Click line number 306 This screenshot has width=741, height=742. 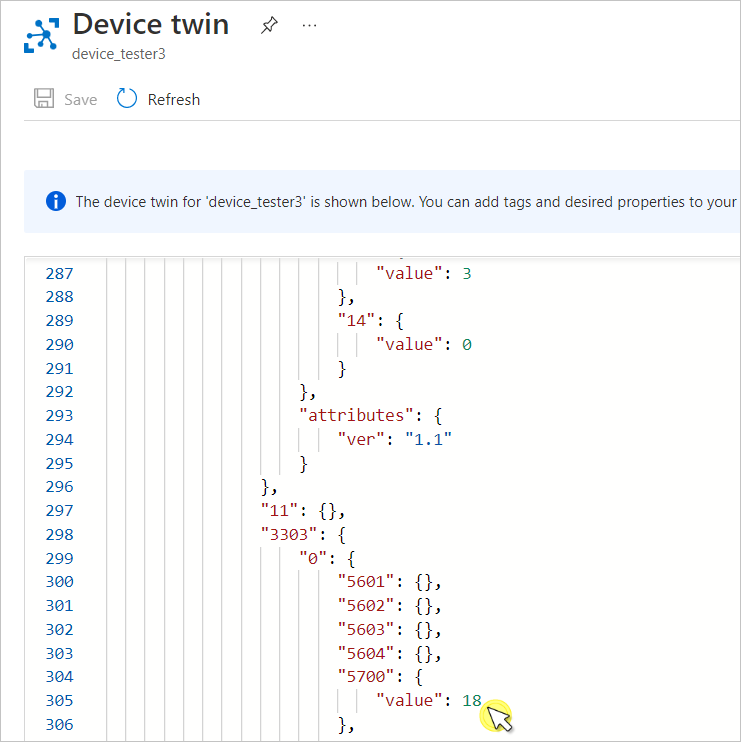pos(60,724)
